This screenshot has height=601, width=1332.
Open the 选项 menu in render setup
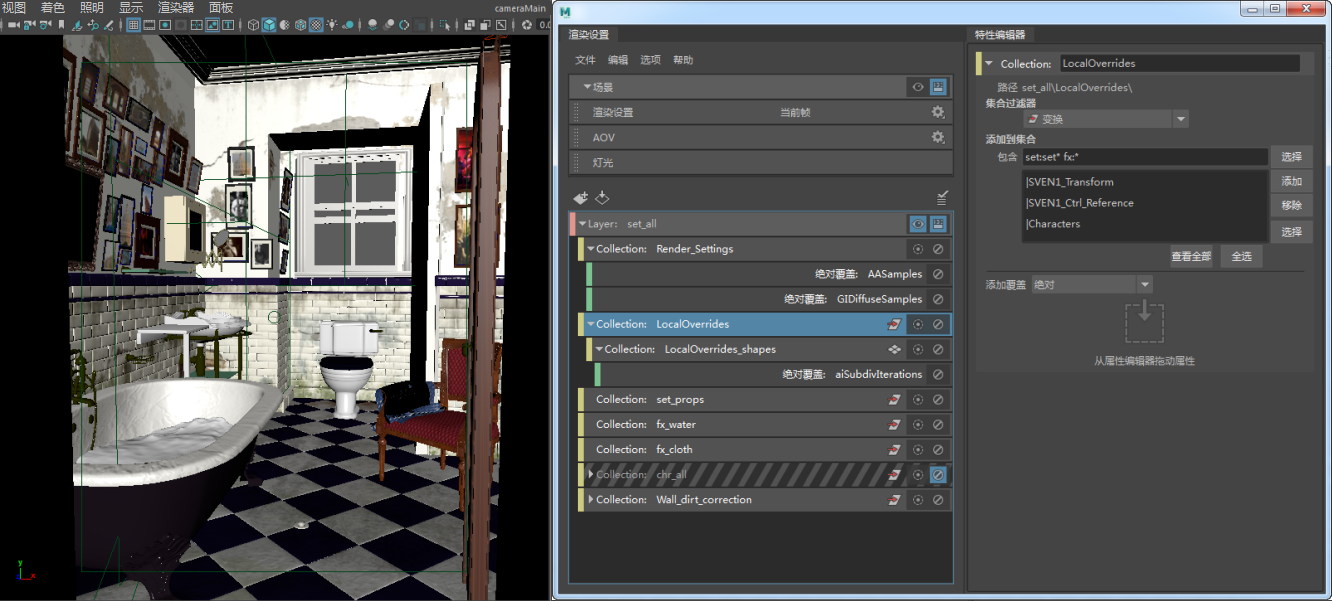(x=650, y=60)
